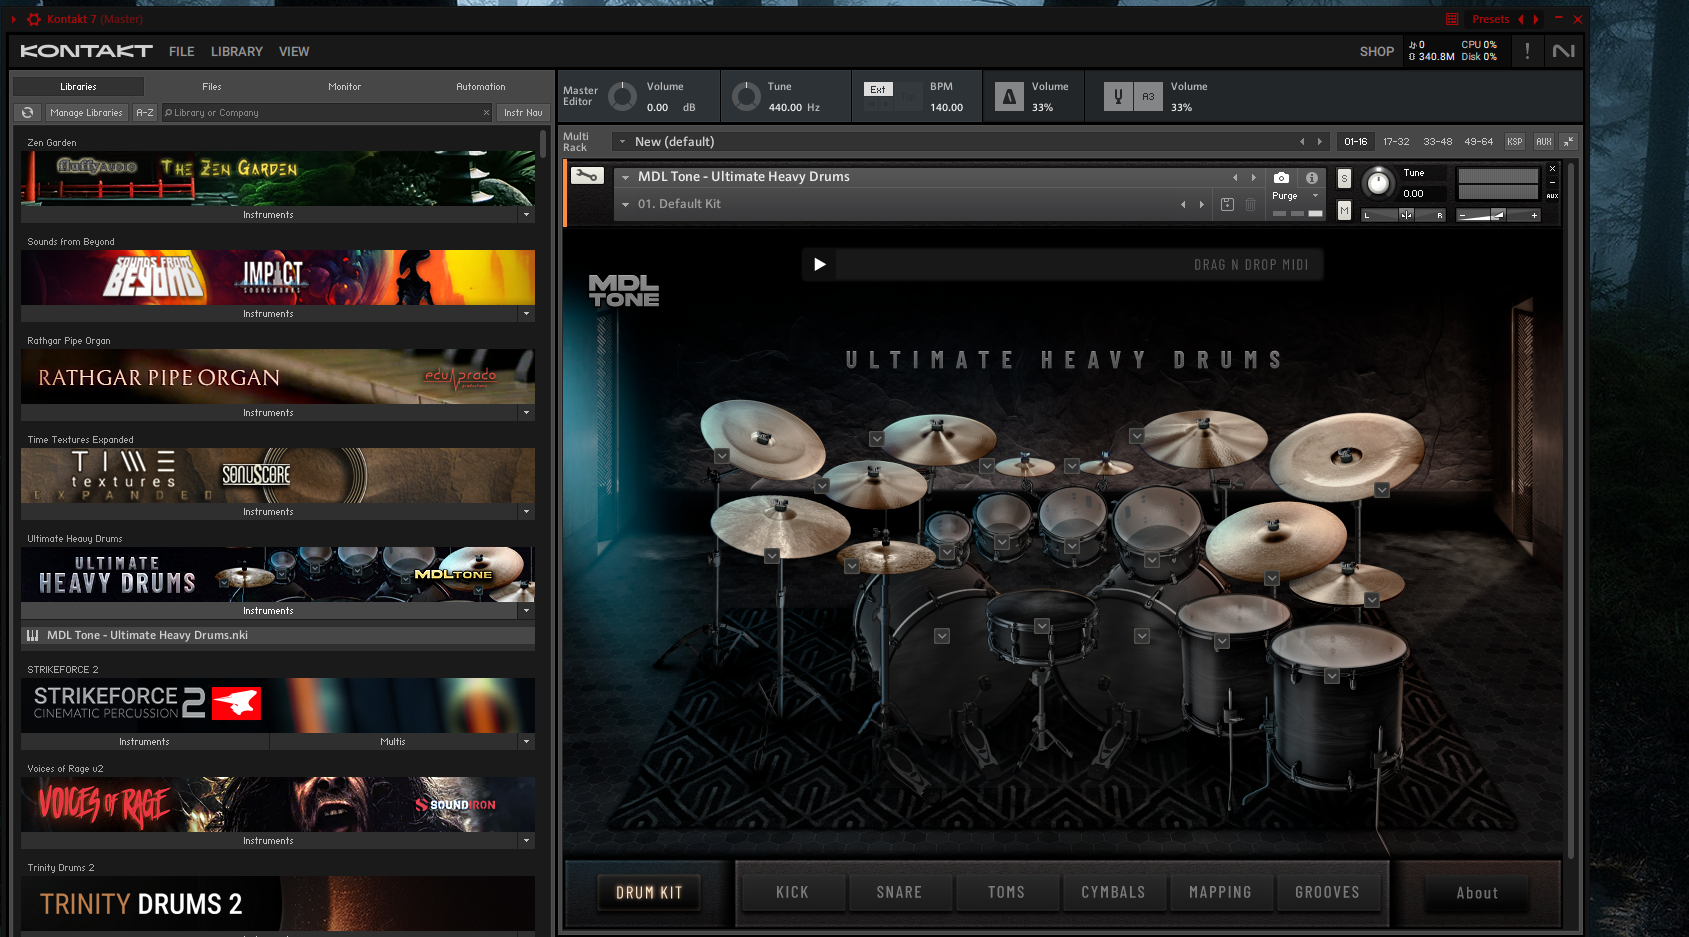Viewport: 1689px width, 937px height.
Task: Open MDL Tone - Ultimate Heavy Drums.nki file
Action: click(278, 636)
